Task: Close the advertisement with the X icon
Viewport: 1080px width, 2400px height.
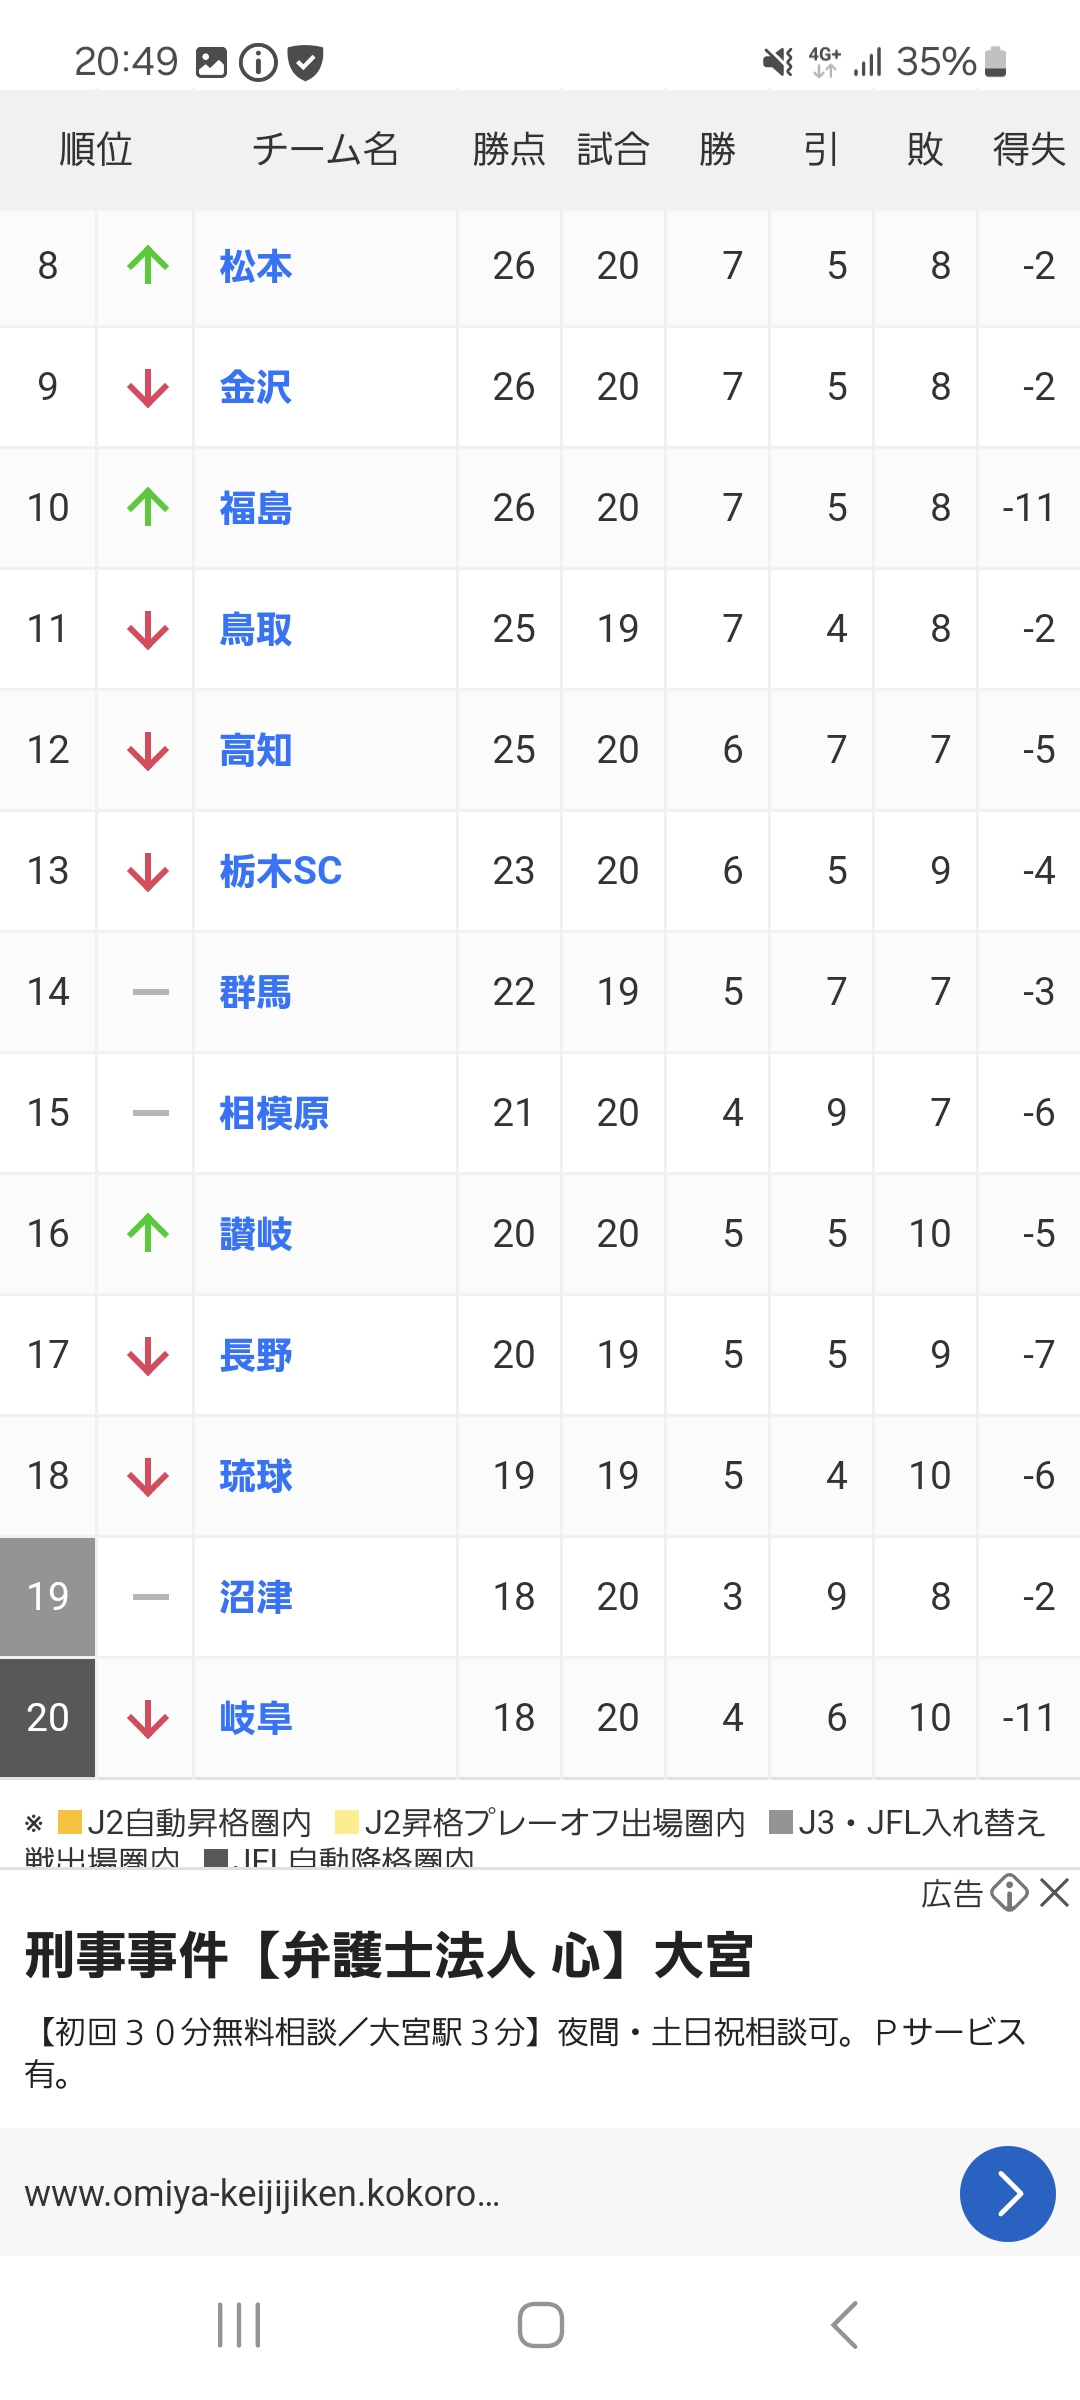Action: 1055,1893
